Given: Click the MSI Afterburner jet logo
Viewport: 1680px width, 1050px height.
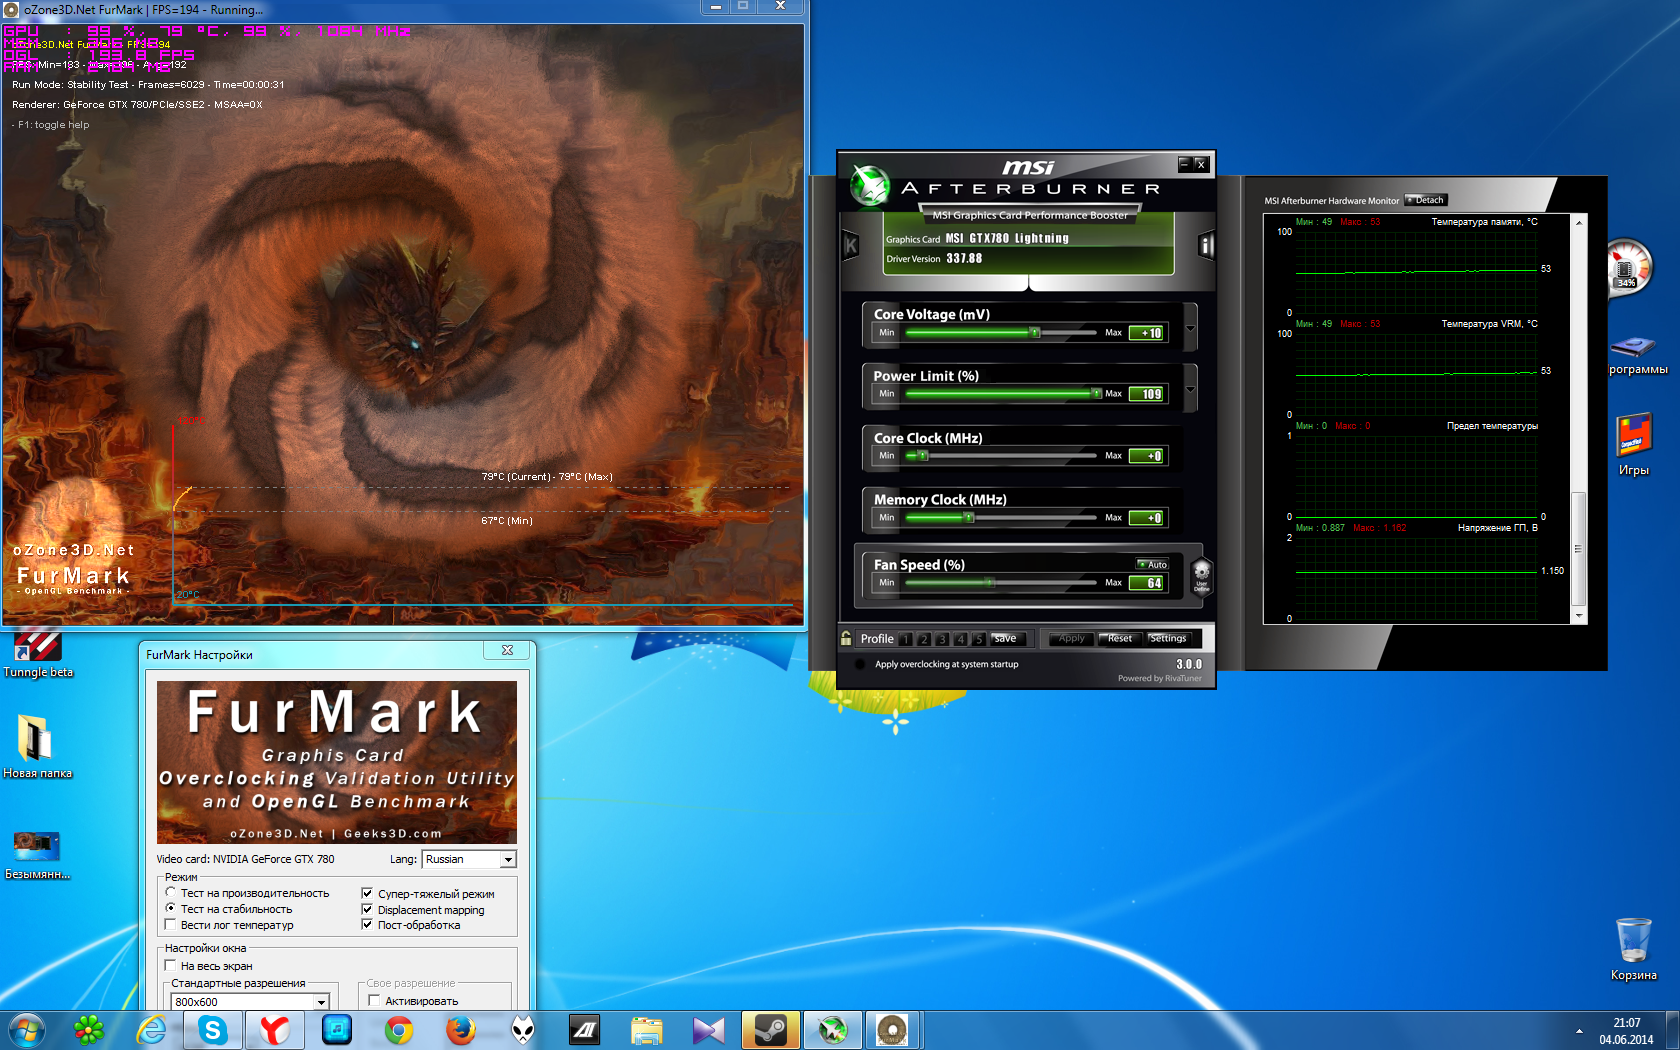Looking at the screenshot, I should pos(870,185).
